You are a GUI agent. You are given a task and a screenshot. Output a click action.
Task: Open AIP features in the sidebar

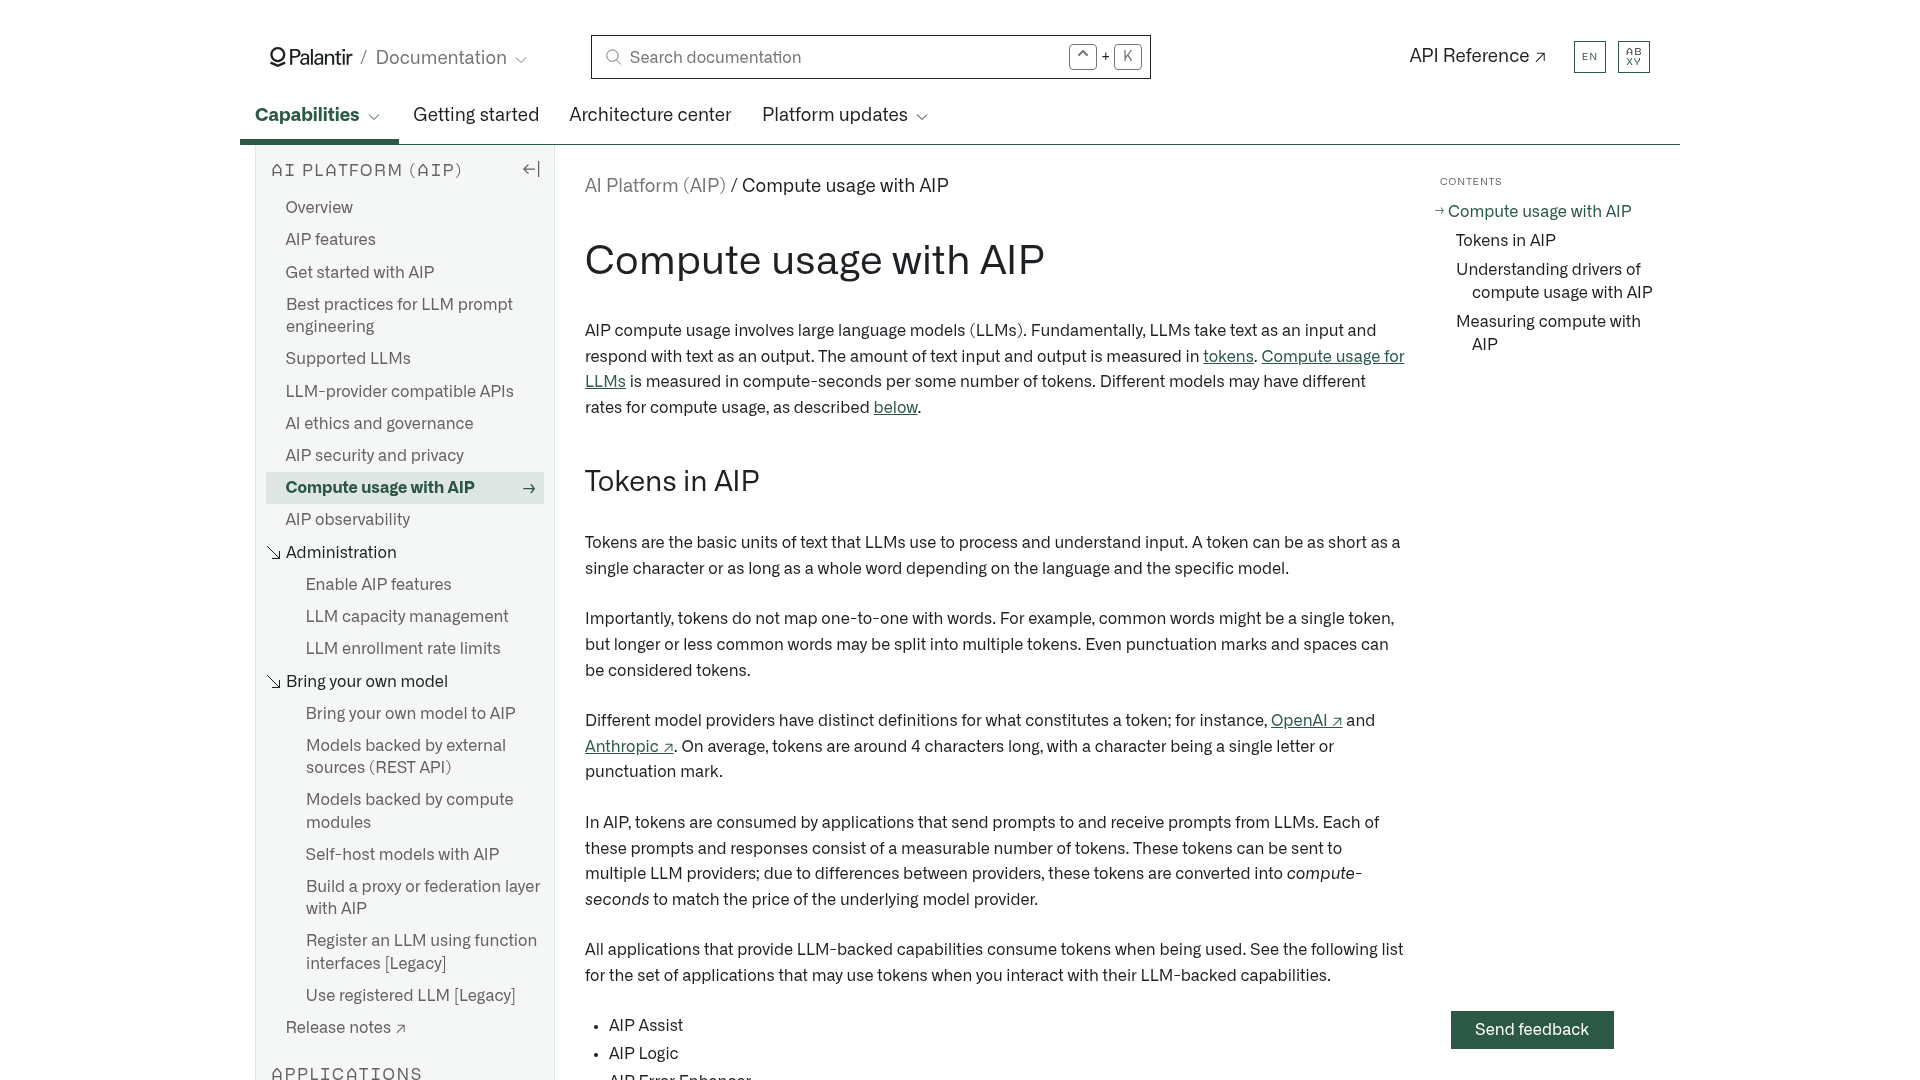[x=330, y=239]
